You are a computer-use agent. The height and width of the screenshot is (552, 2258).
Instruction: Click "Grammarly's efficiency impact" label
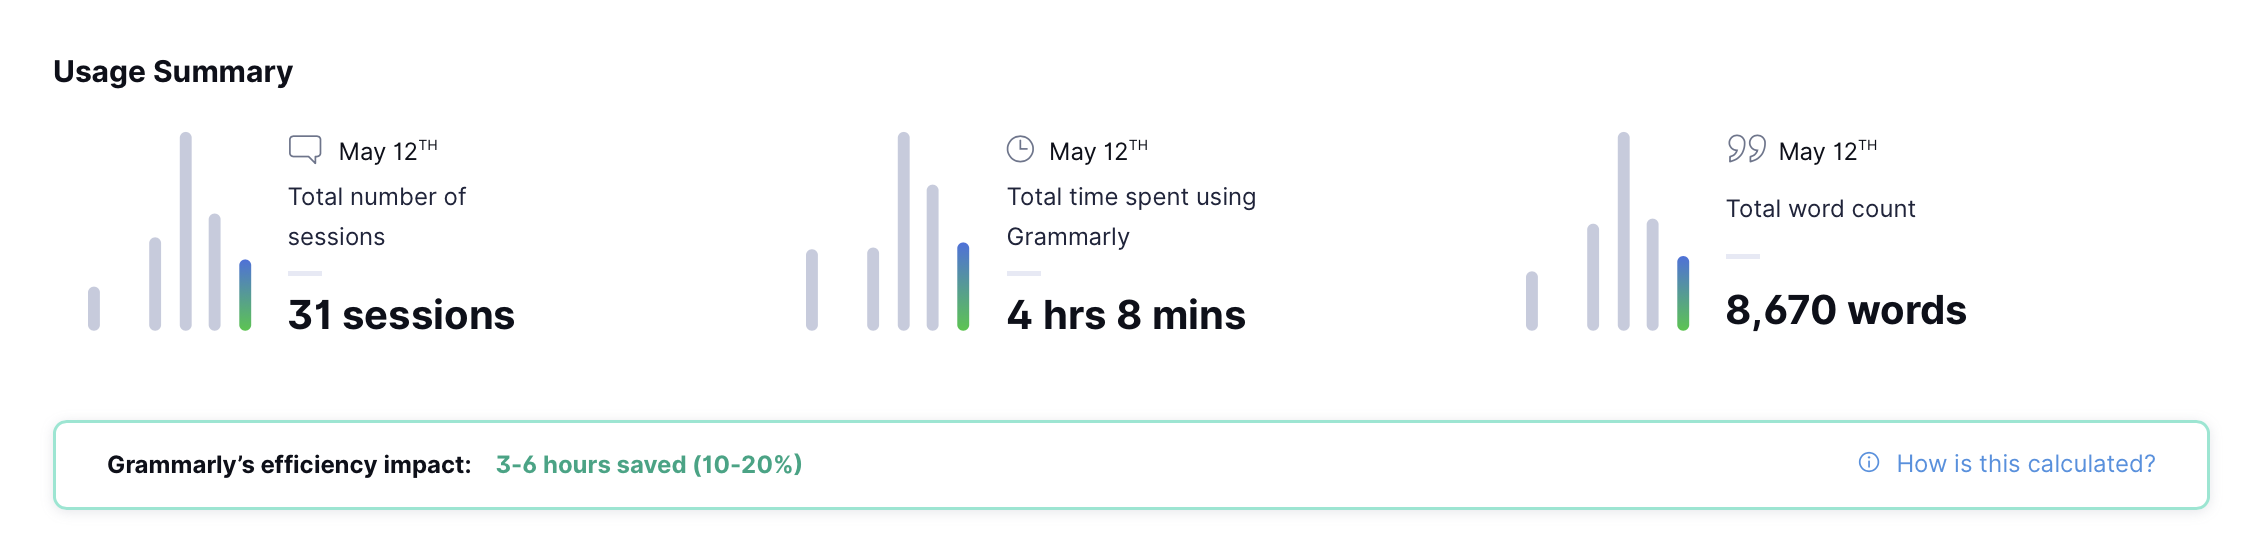(x=289, y=465)
